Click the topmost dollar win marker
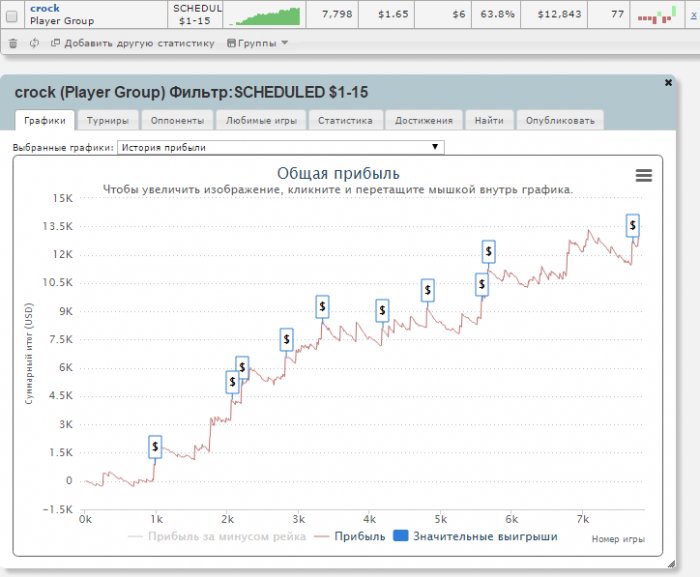Screen dimensions: 700x577 633,226
